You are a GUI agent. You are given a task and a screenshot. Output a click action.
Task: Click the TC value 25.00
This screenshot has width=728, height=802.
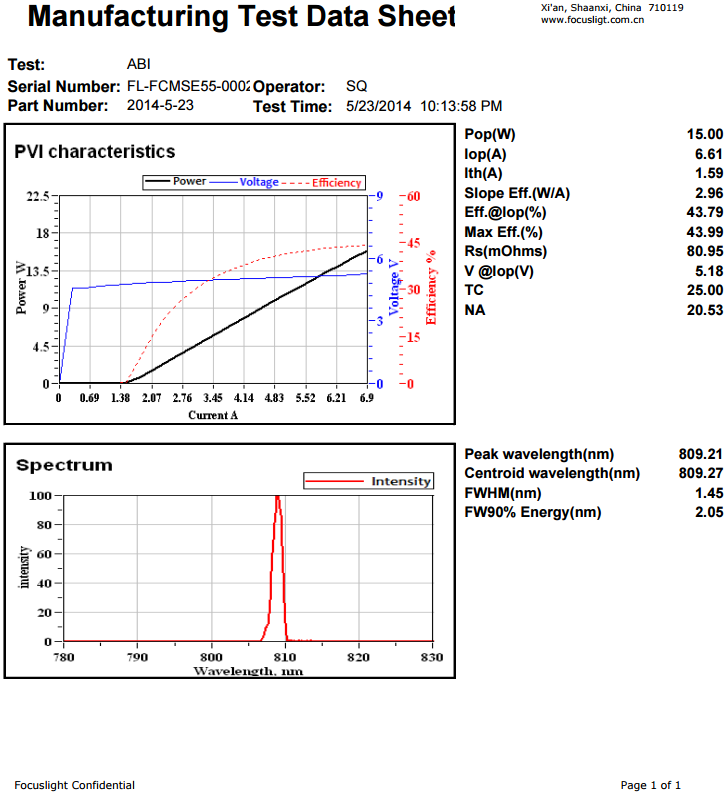pyautogui.click(x=705, y=290)
